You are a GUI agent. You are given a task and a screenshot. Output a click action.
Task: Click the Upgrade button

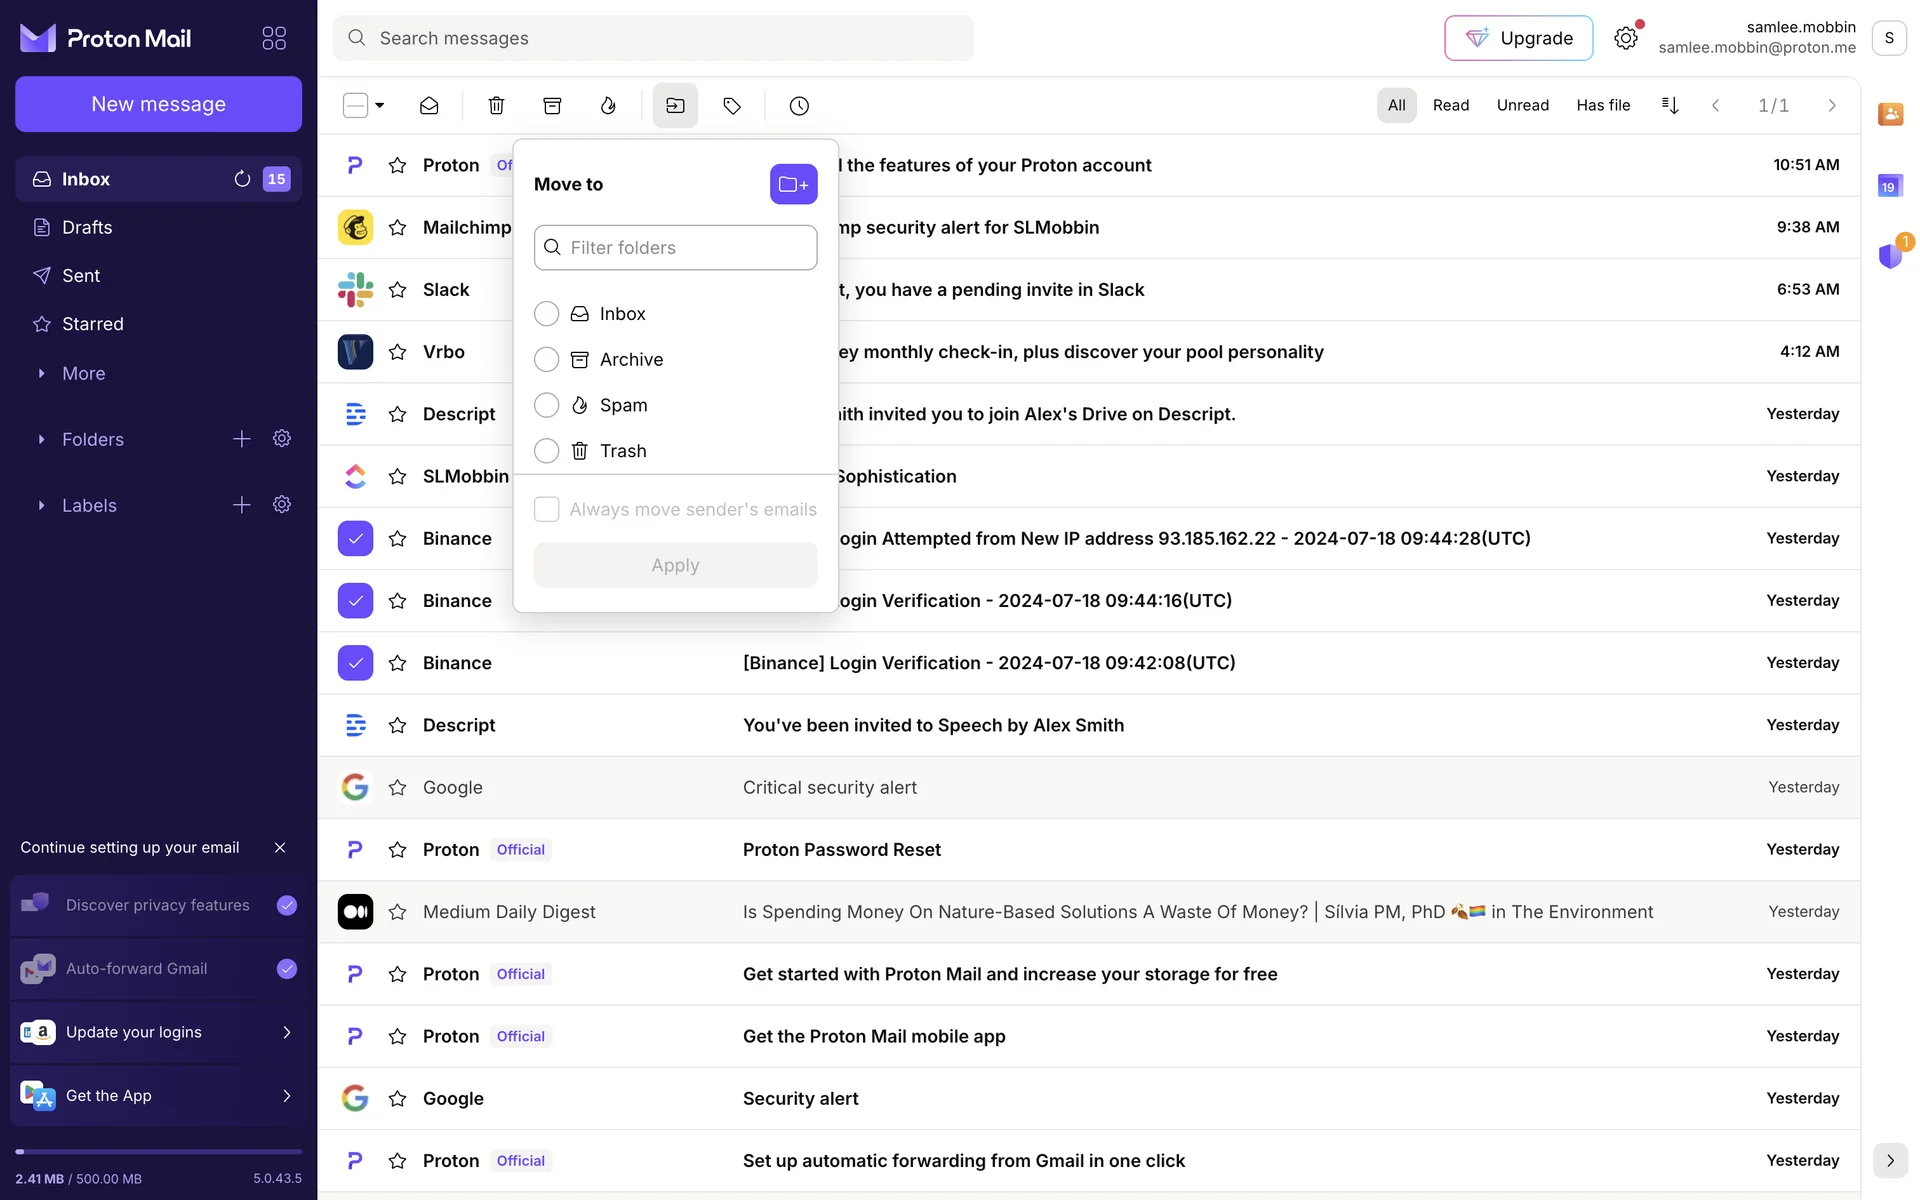1518,38
